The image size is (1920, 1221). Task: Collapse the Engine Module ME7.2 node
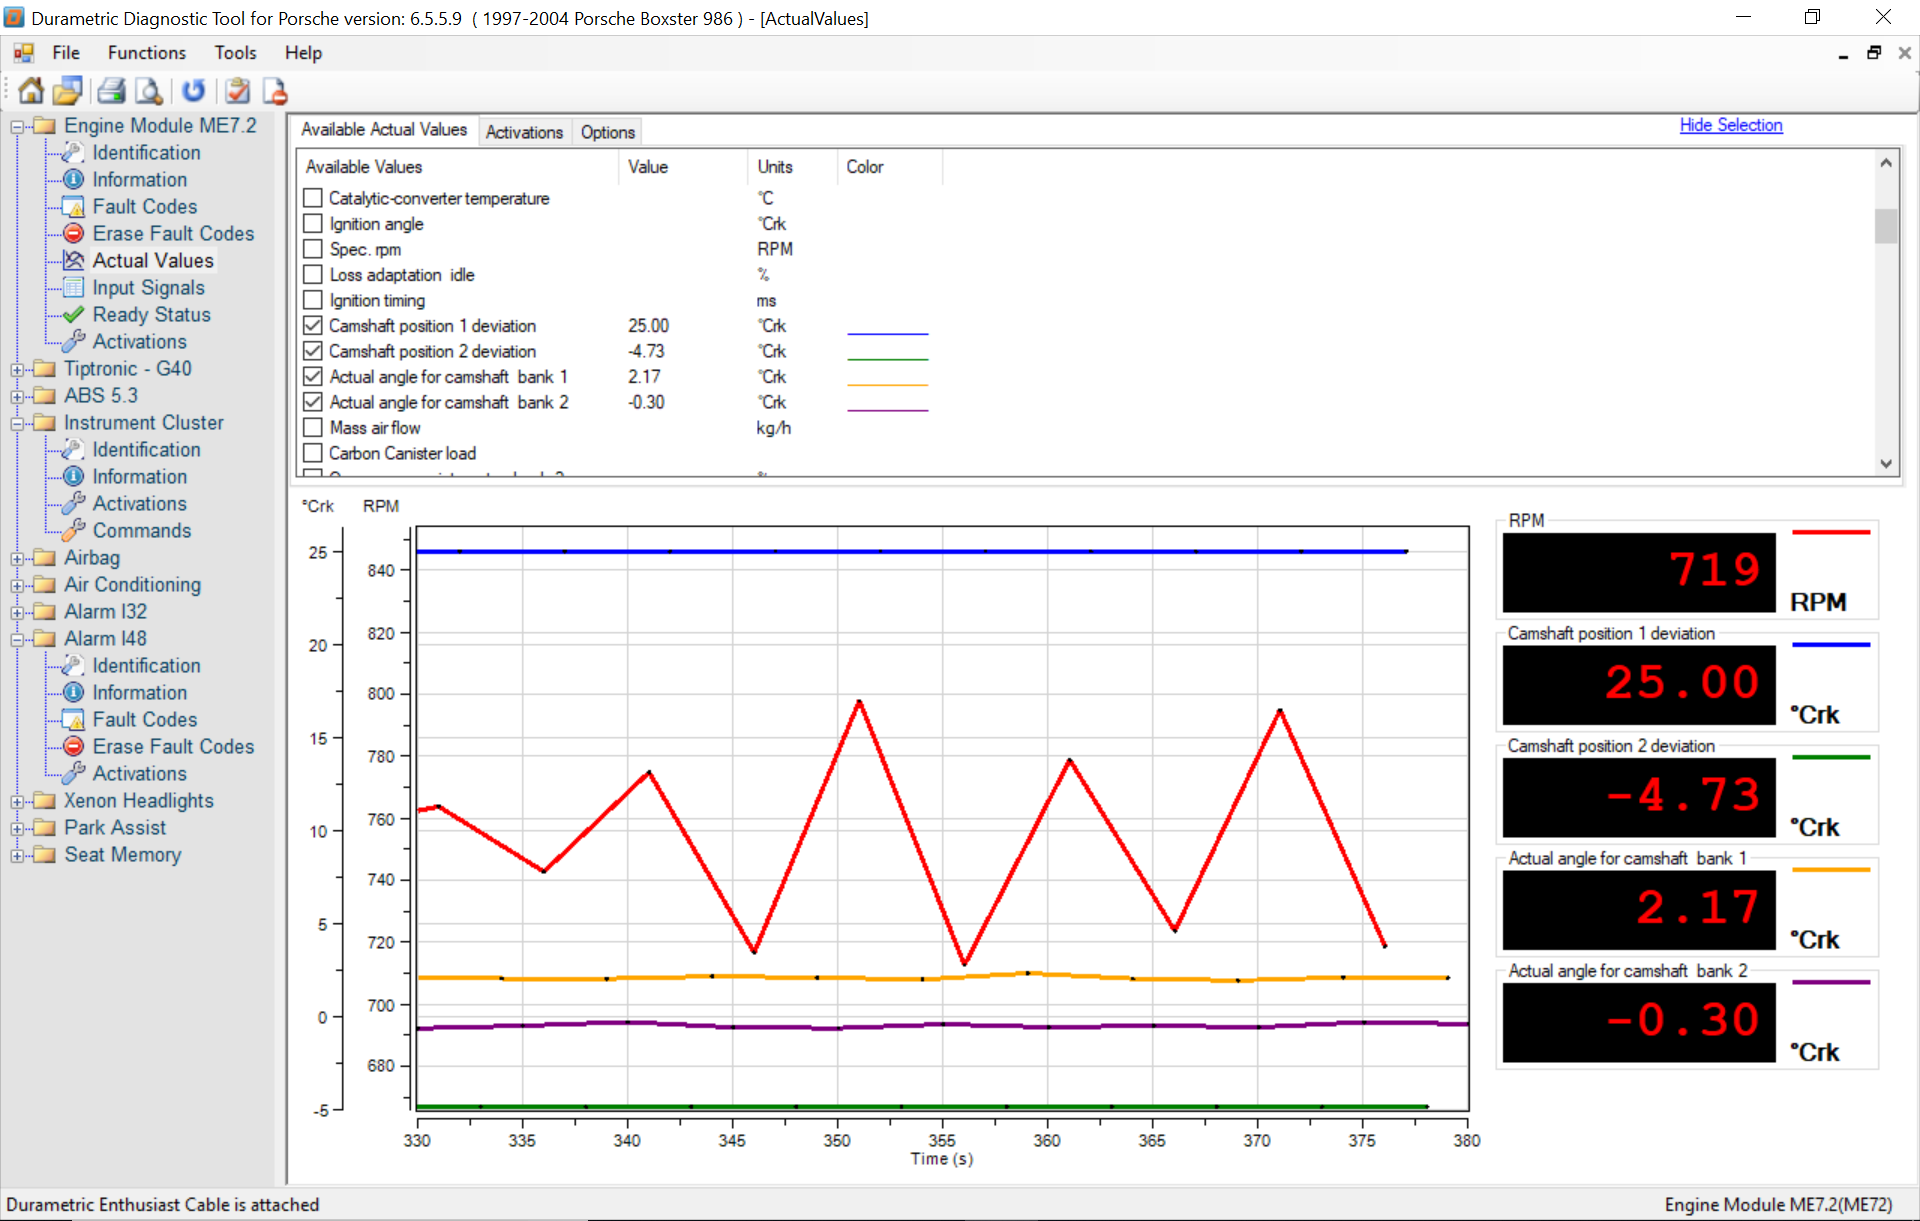(17, 126)
